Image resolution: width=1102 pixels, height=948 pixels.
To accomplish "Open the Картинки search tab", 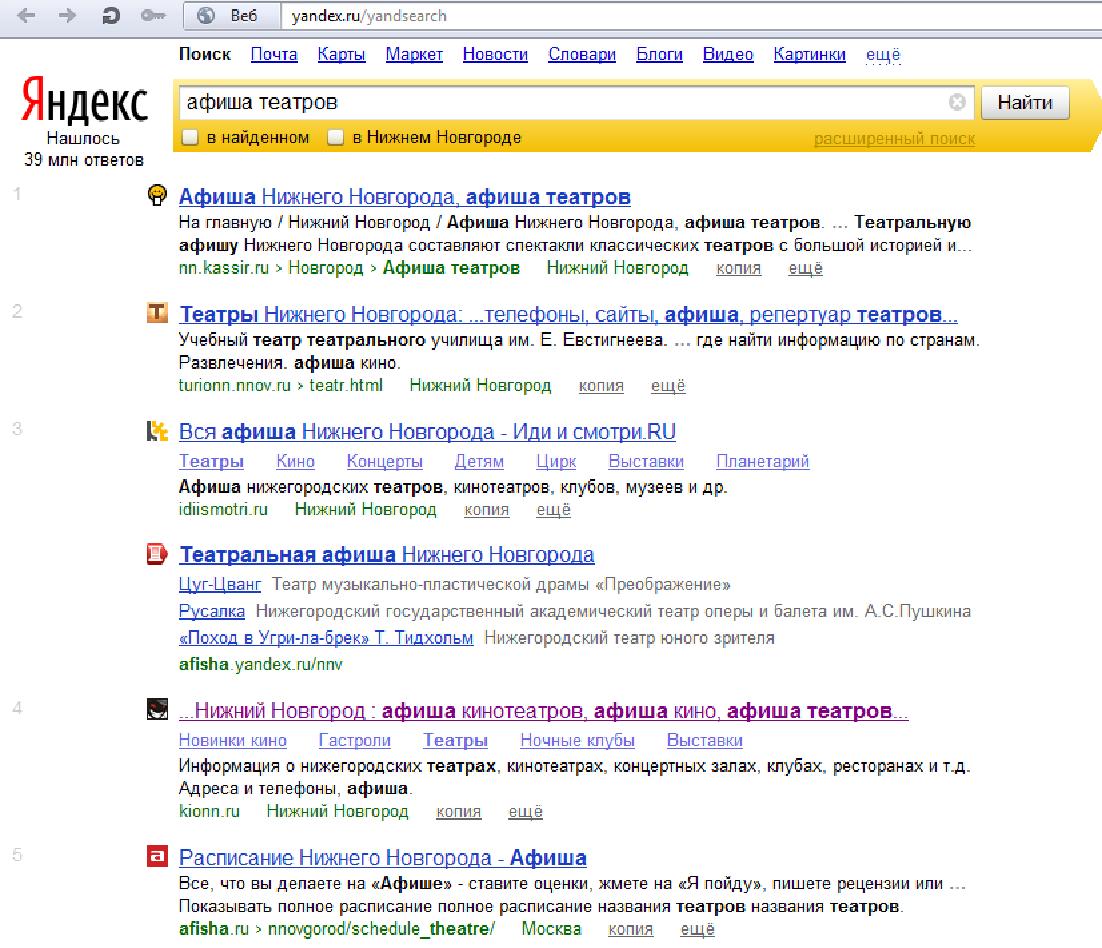I will pos(809,55).
